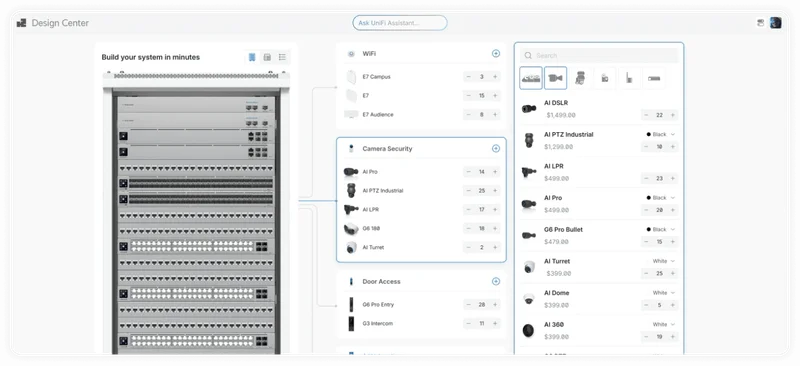
Task: Click the AI 360 camera thumbnail
Action: (529, 330)
